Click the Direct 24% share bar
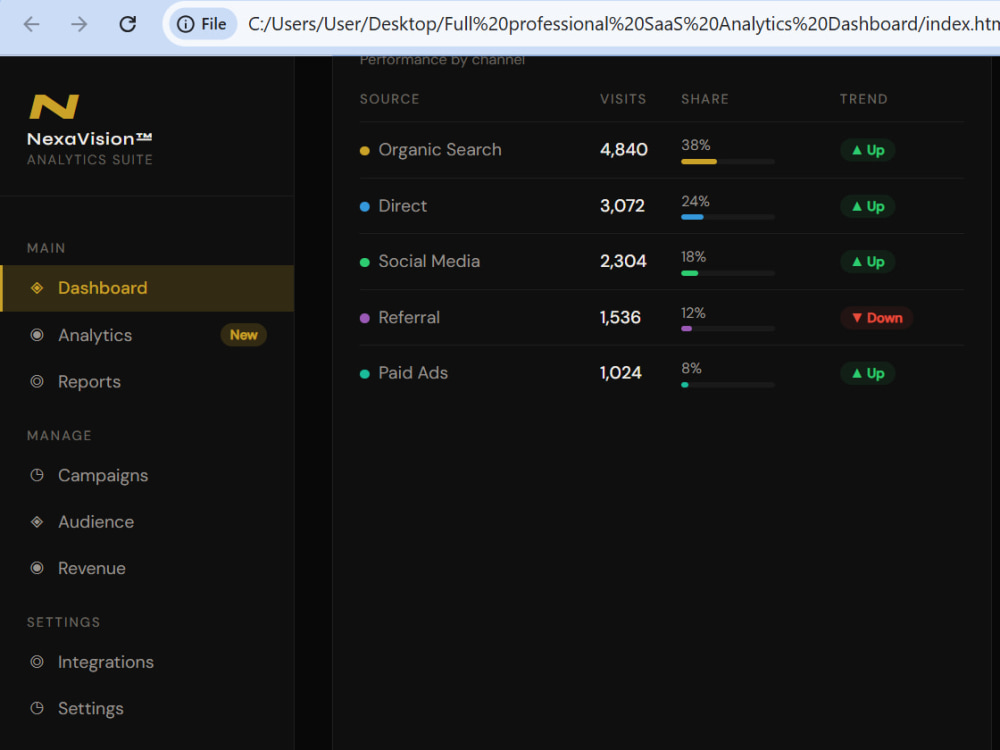1000x750 pixels. click(x=728, y=217)
